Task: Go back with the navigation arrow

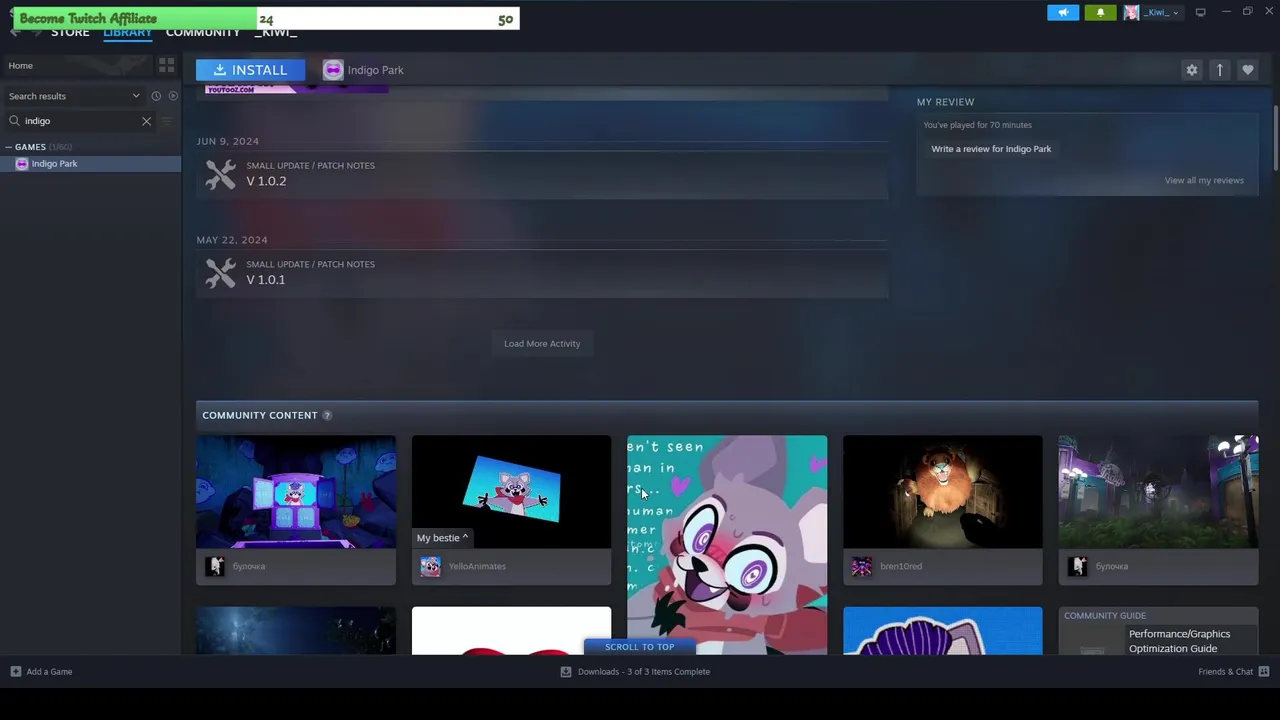Action: click(x=15, y=32)
